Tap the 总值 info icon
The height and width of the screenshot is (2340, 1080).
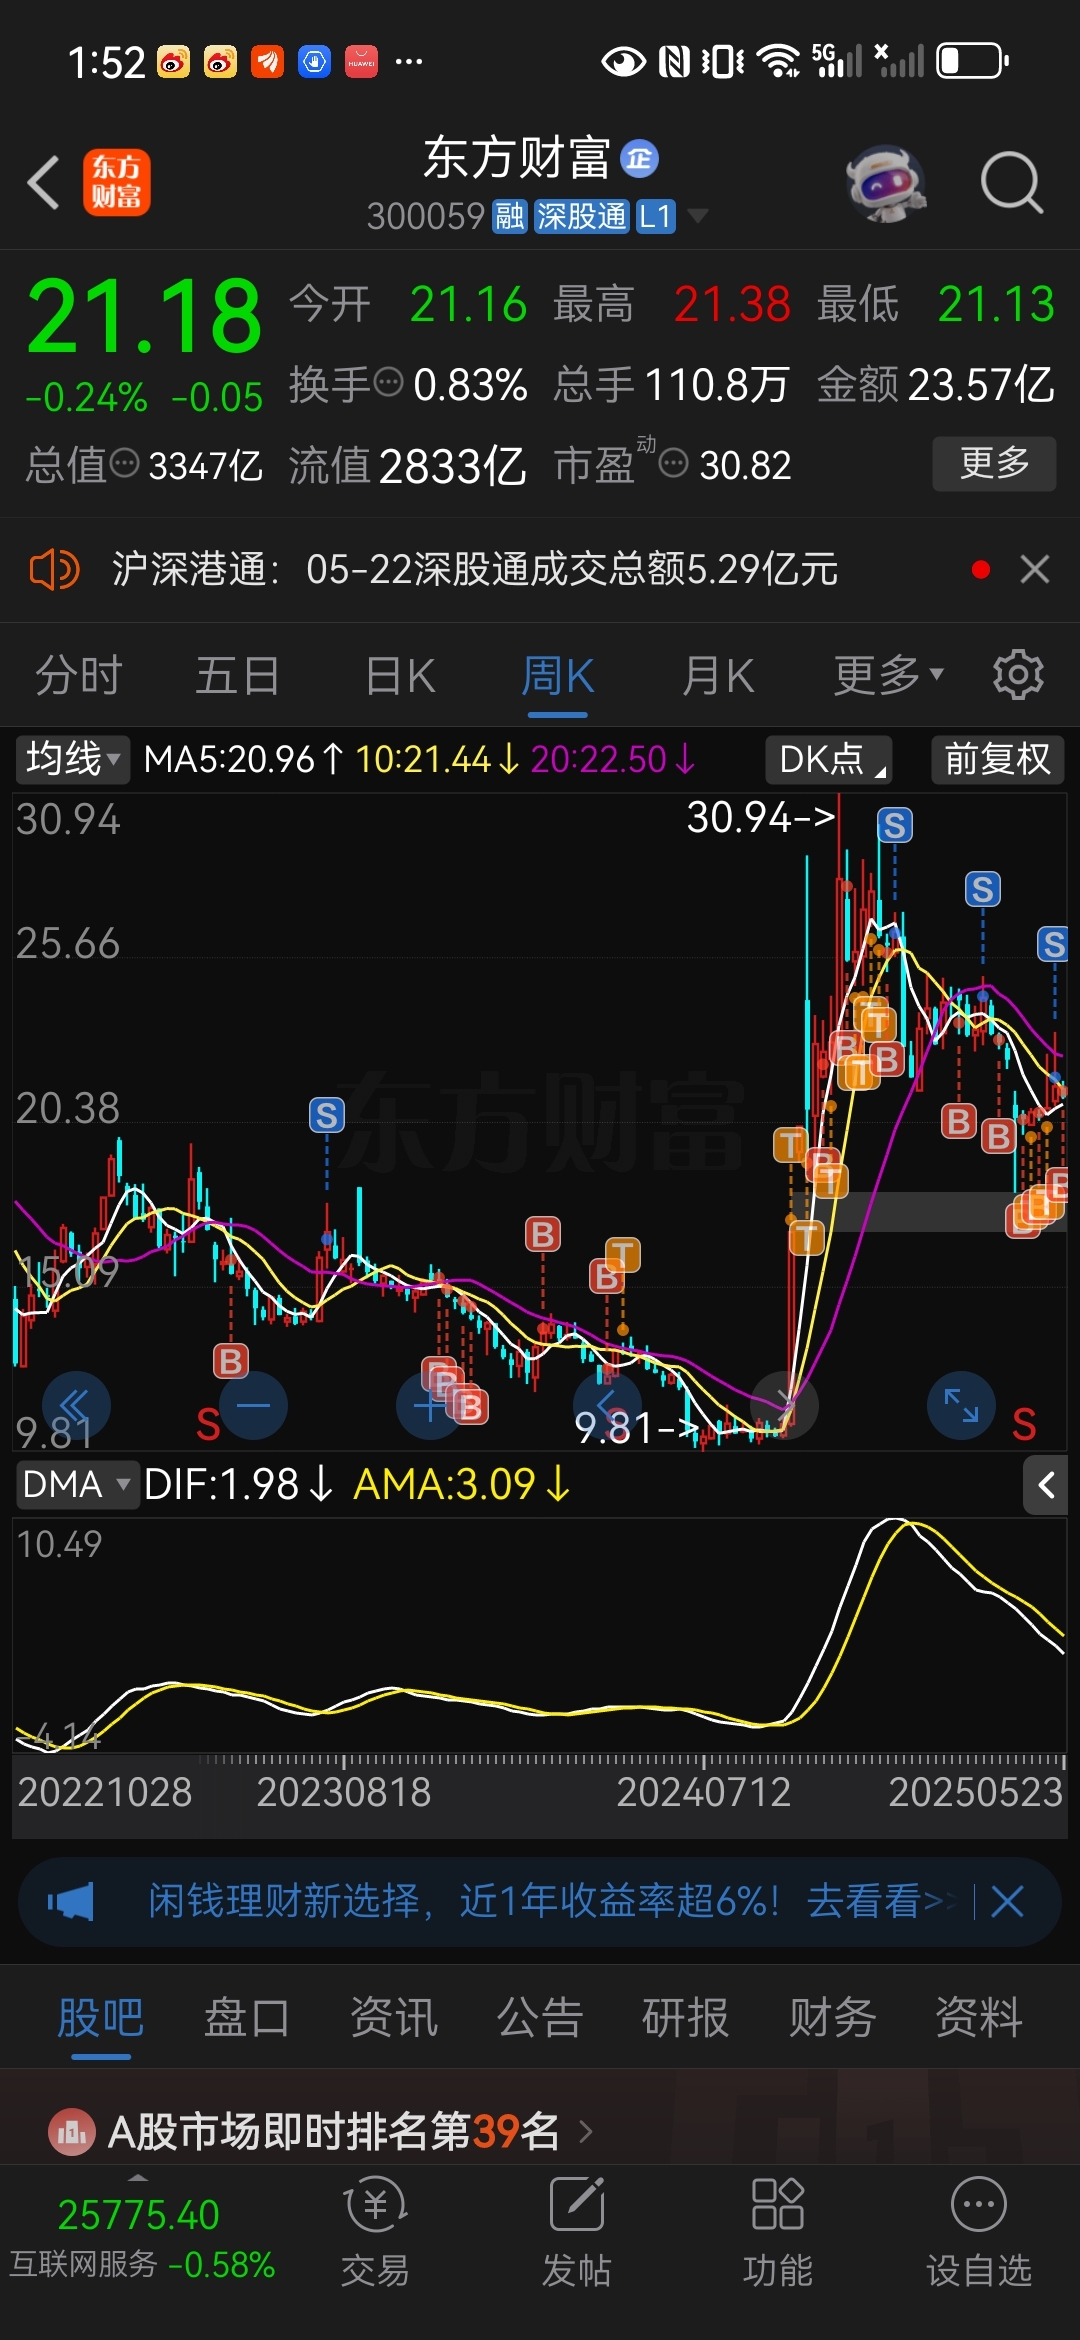[x=124, y=463]
